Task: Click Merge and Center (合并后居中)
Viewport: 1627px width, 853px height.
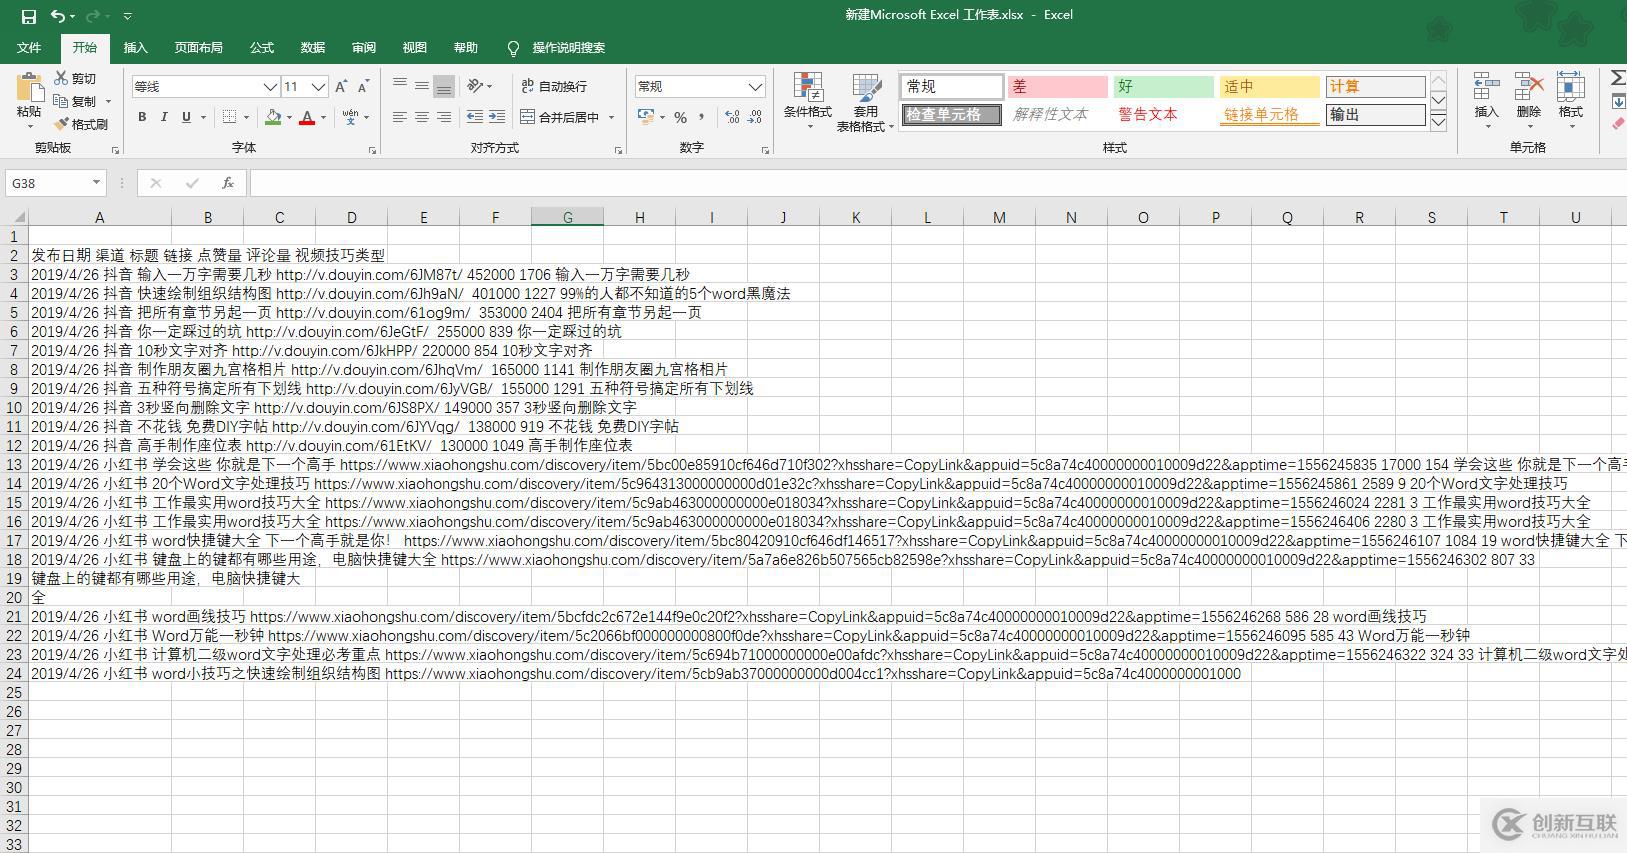Action: (559, 117)
